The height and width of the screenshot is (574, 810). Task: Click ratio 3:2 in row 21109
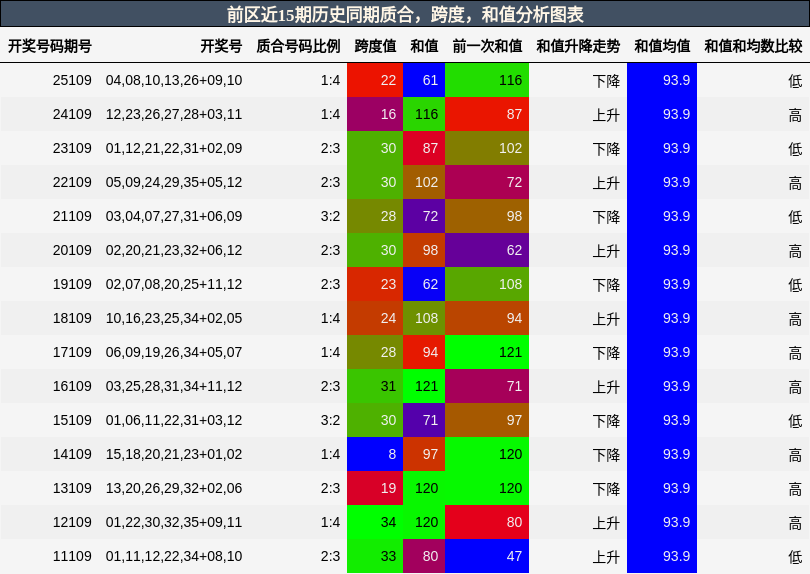click(331, 216)
